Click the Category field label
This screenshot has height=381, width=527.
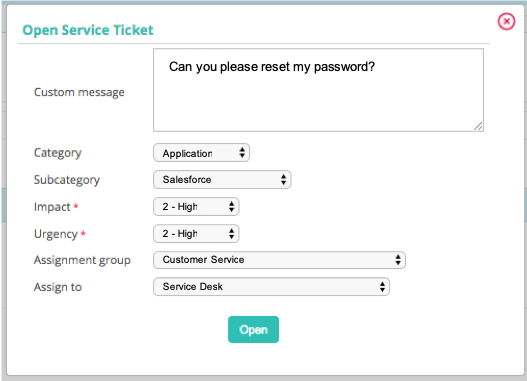tap(57, 153)
